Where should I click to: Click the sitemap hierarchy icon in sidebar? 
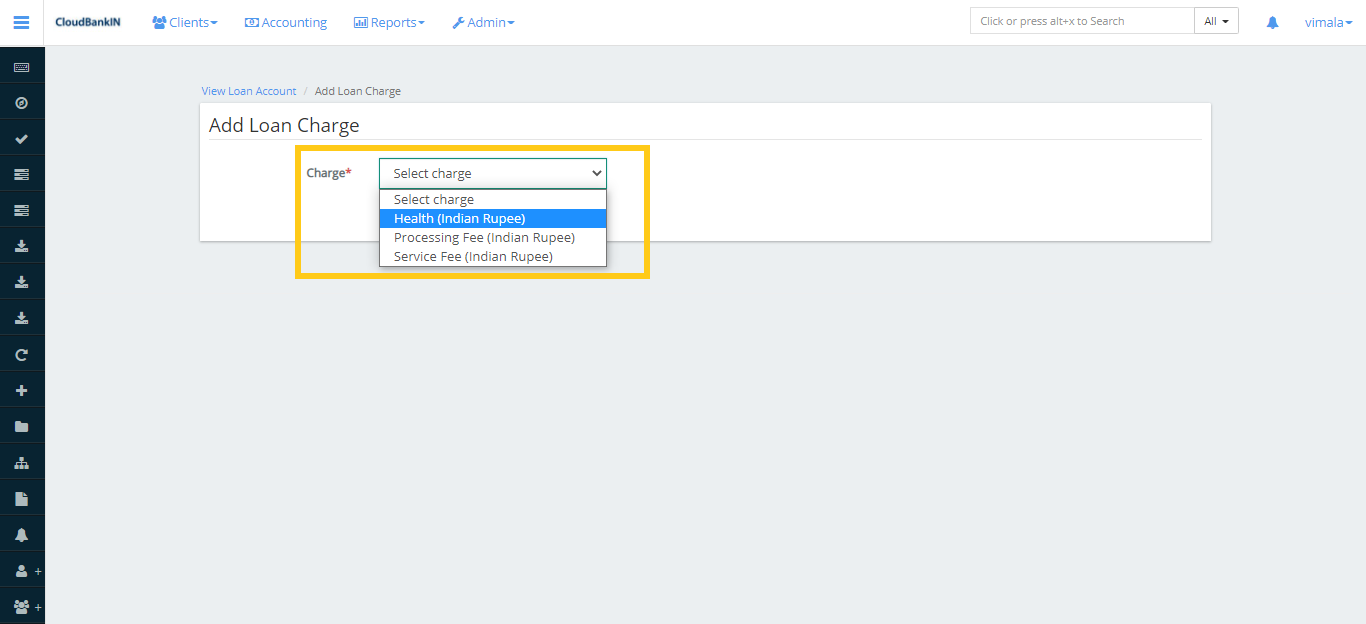21,463
